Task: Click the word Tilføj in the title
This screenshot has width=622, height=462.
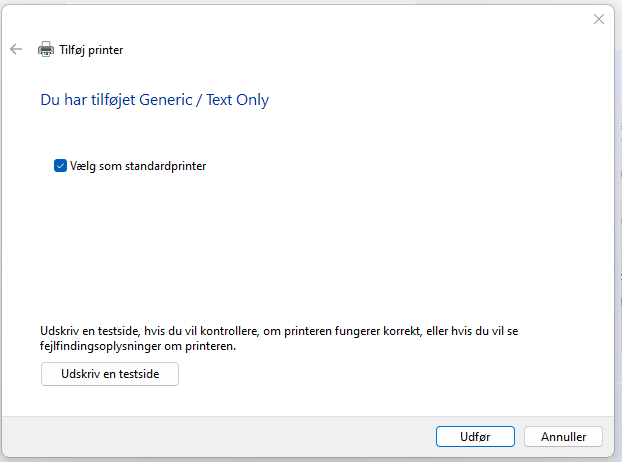Action: pyautogui.click(x=72, y=50)
